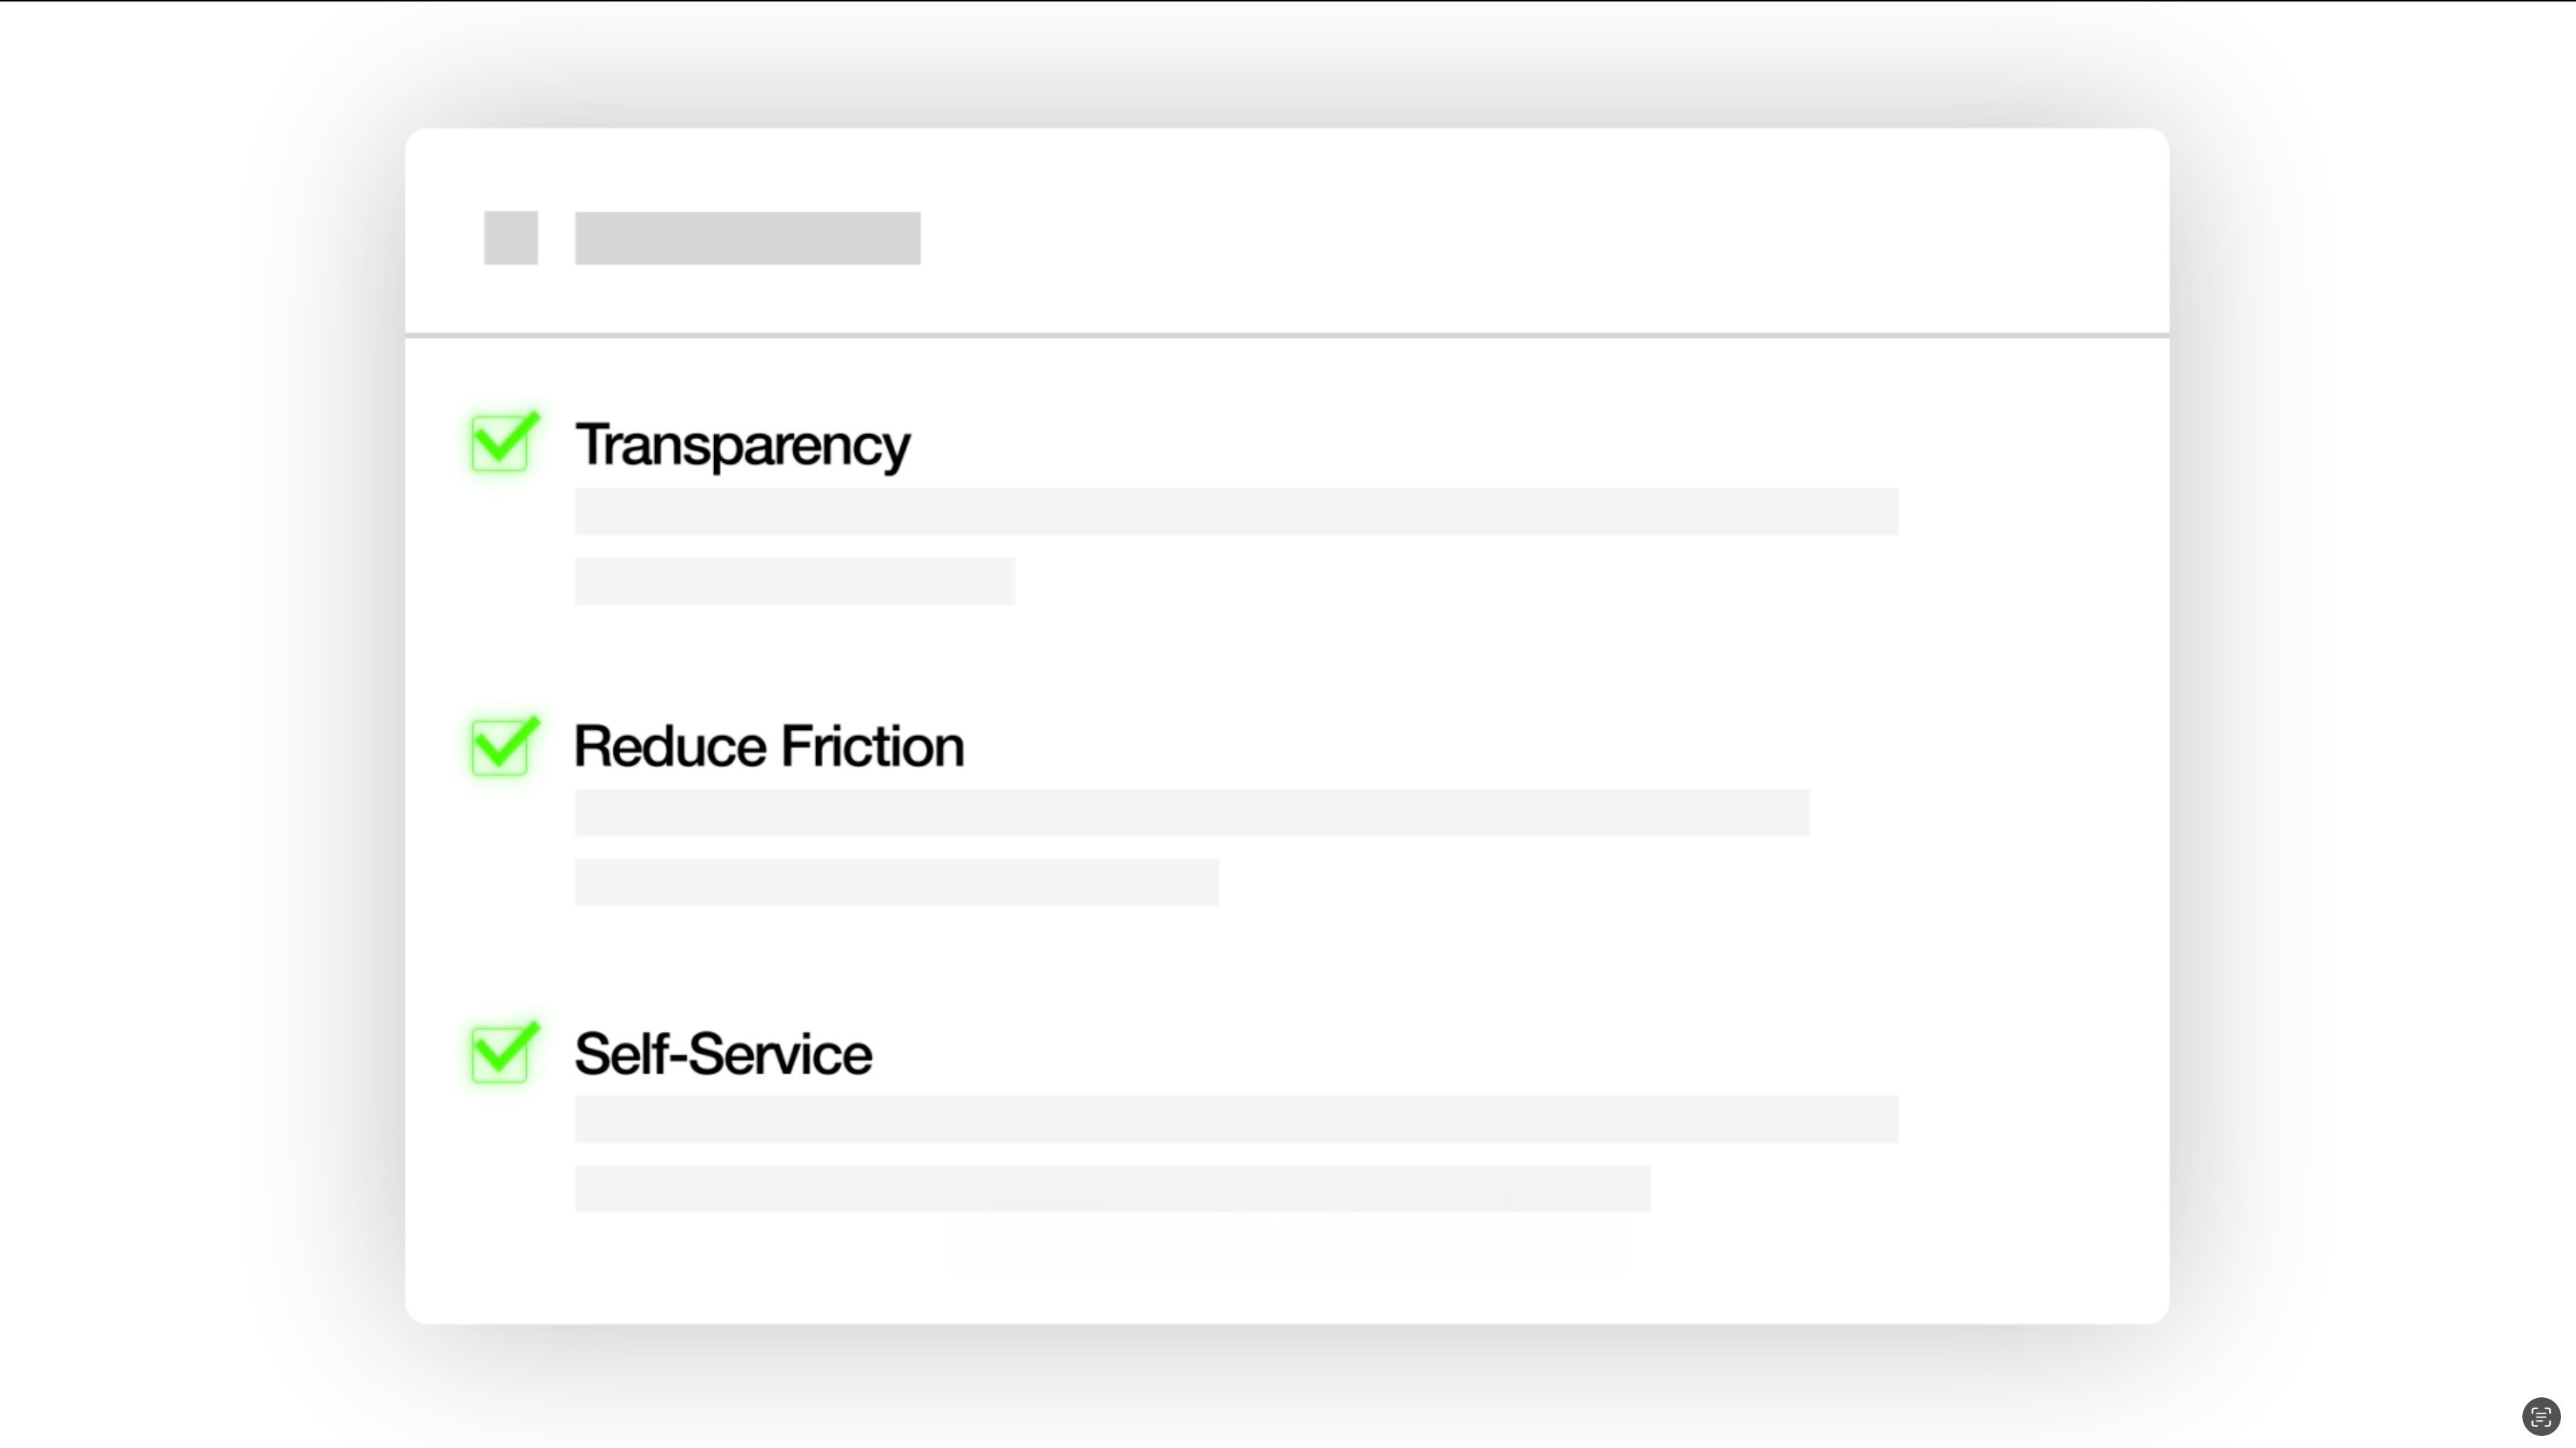
Task: Click the gray title placeholder bar in header
Action: (x=747, y=238)
